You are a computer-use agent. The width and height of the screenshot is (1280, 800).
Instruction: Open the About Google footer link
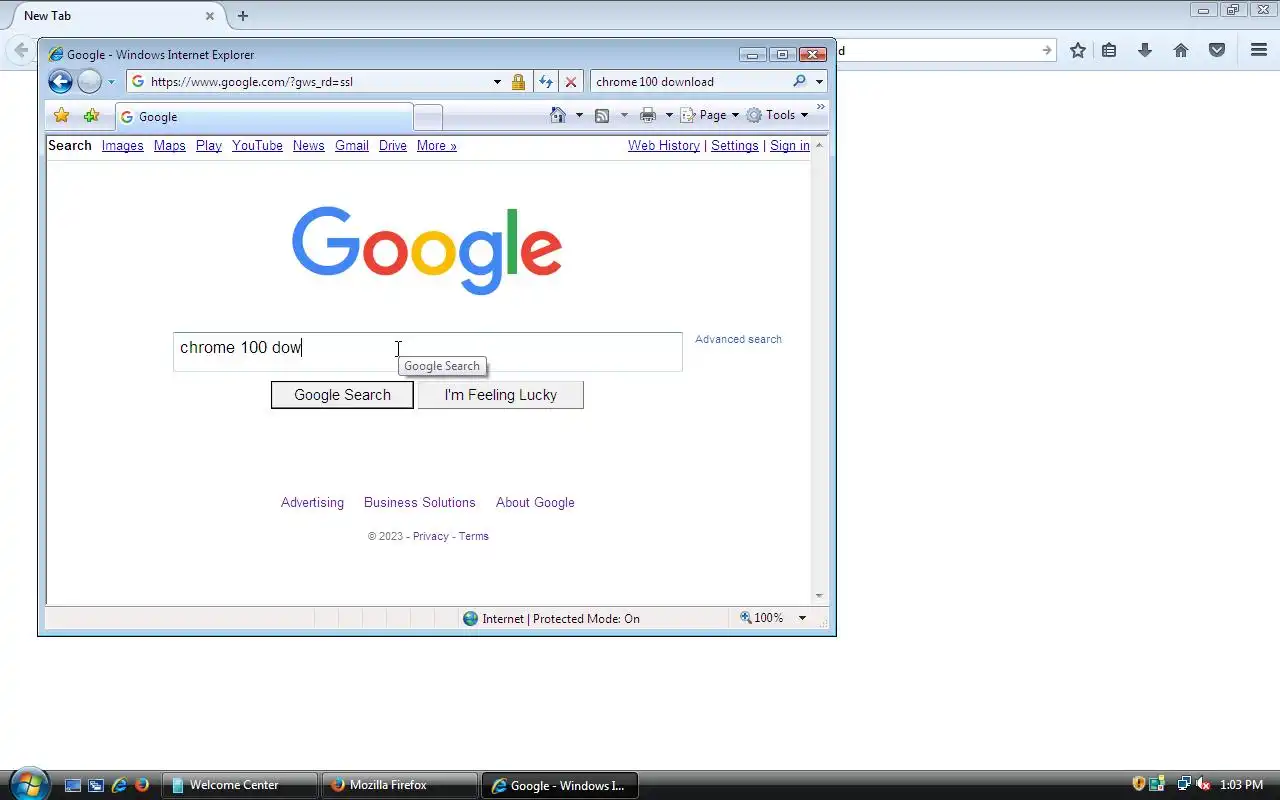535,502
